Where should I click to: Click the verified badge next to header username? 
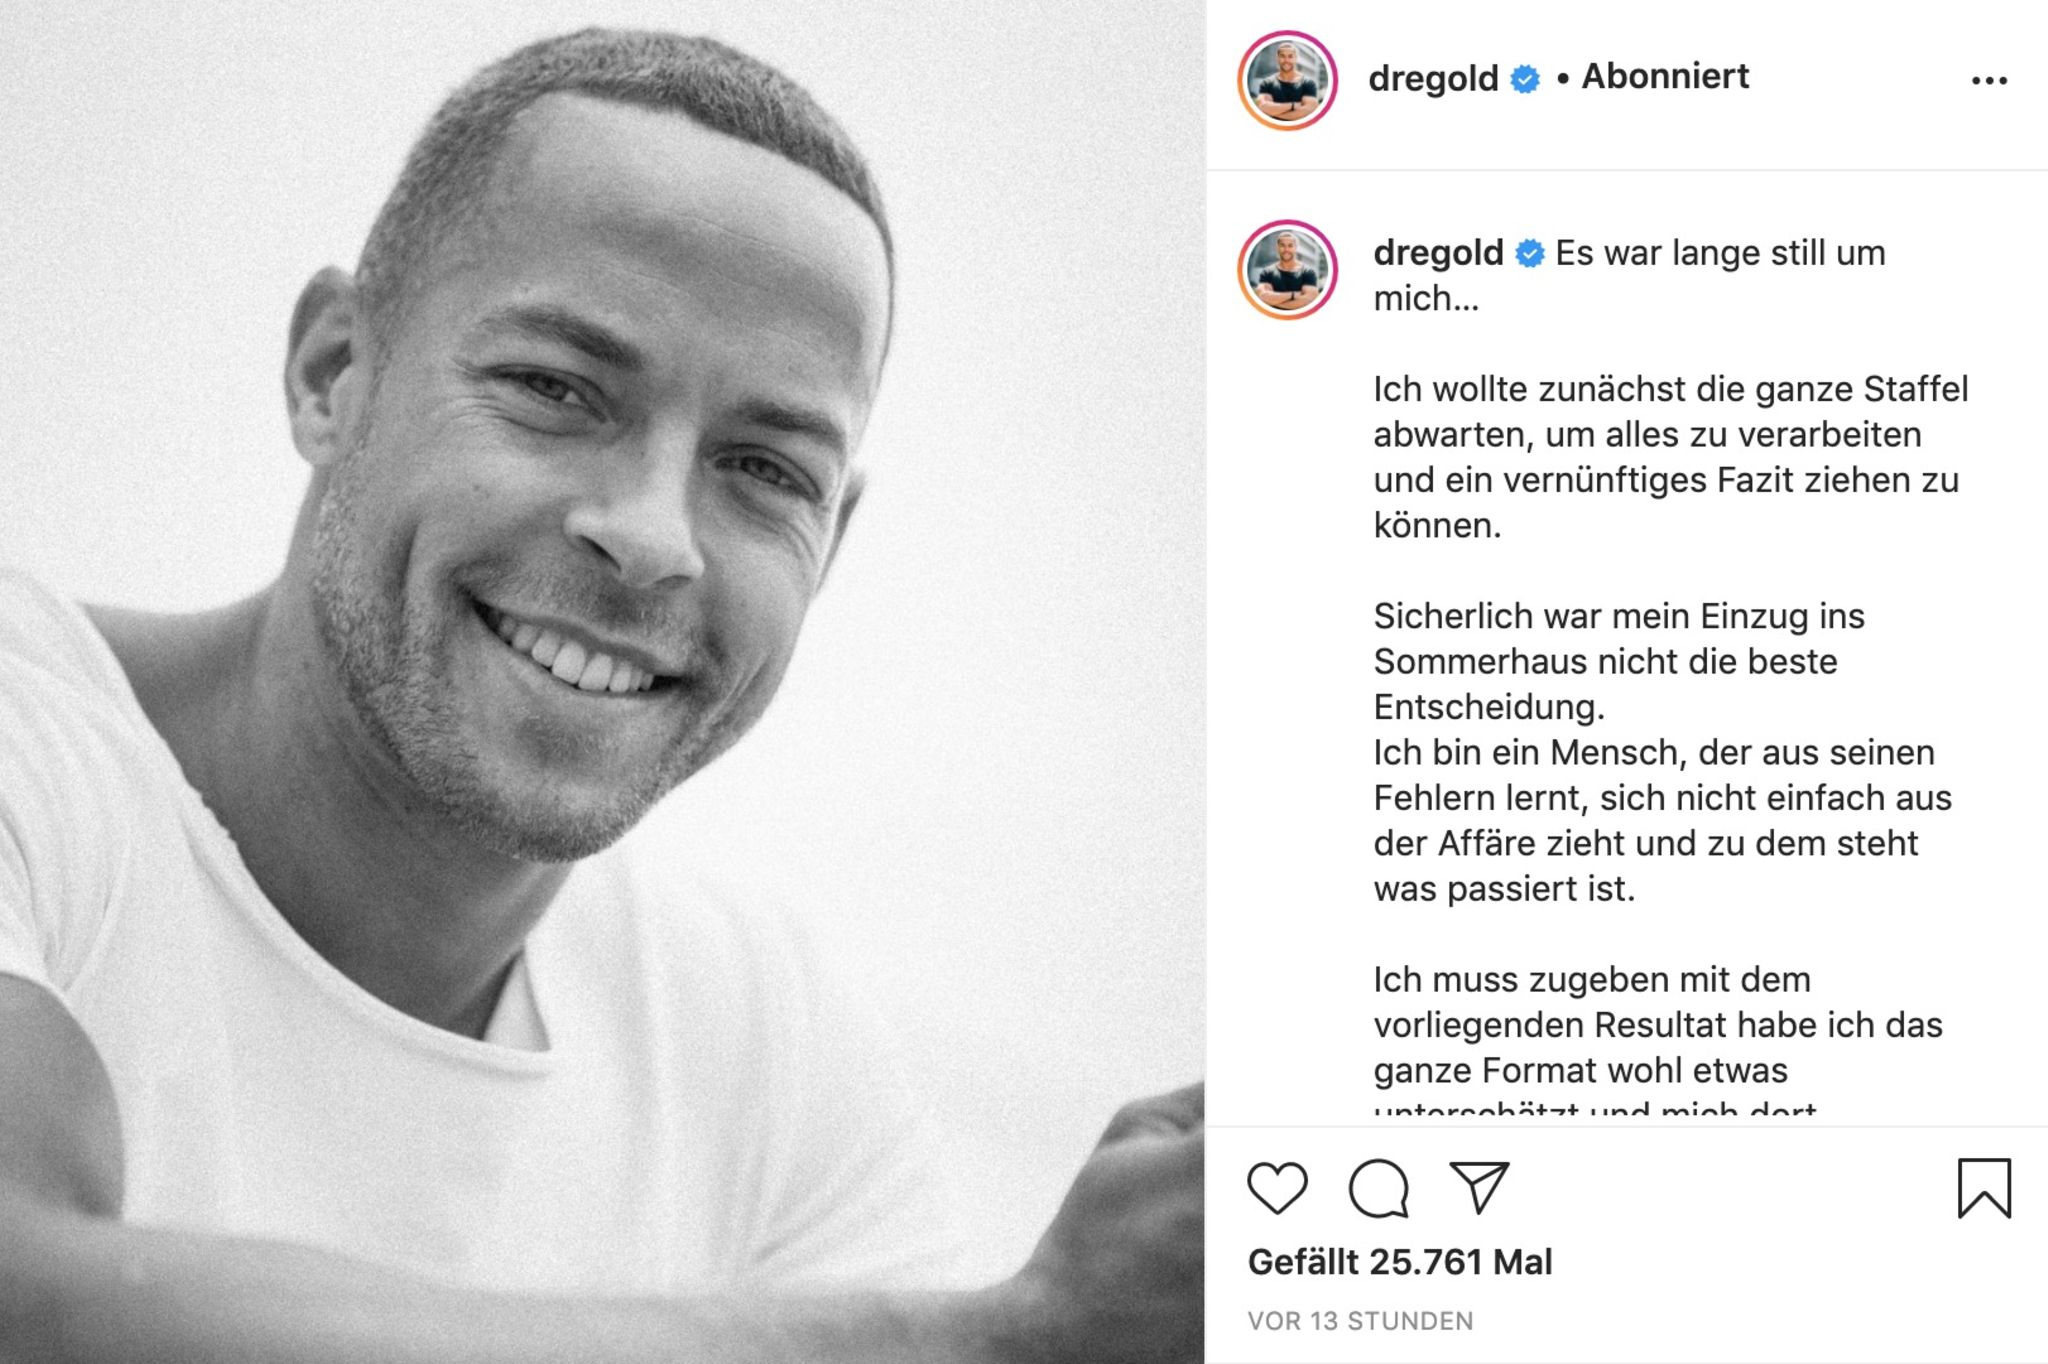[x=1525, y=78]
